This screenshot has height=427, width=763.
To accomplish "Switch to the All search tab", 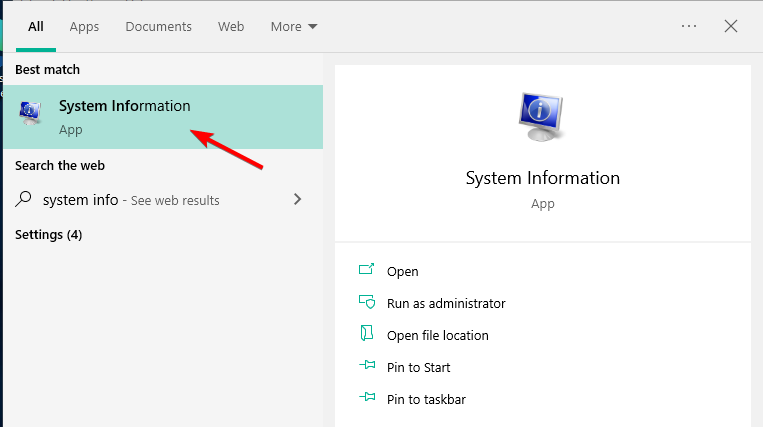I will point(36,27).
